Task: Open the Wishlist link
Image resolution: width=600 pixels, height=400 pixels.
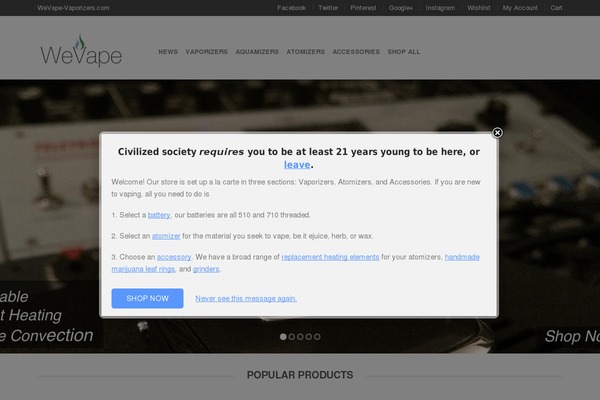Action: click(478, 8)
